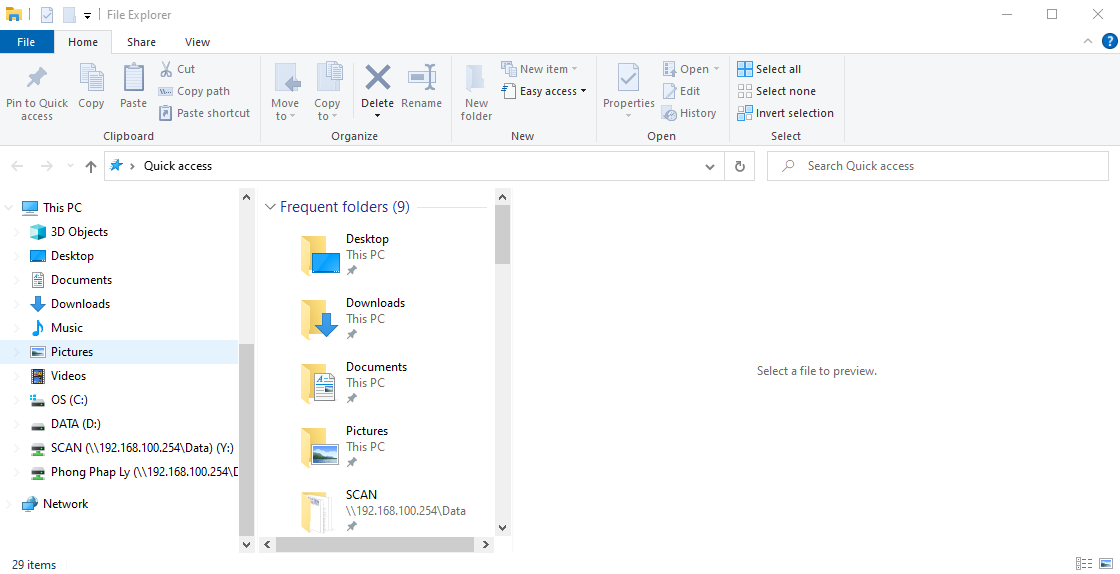Open Recent locations dropdown arrow

point(69,166)
